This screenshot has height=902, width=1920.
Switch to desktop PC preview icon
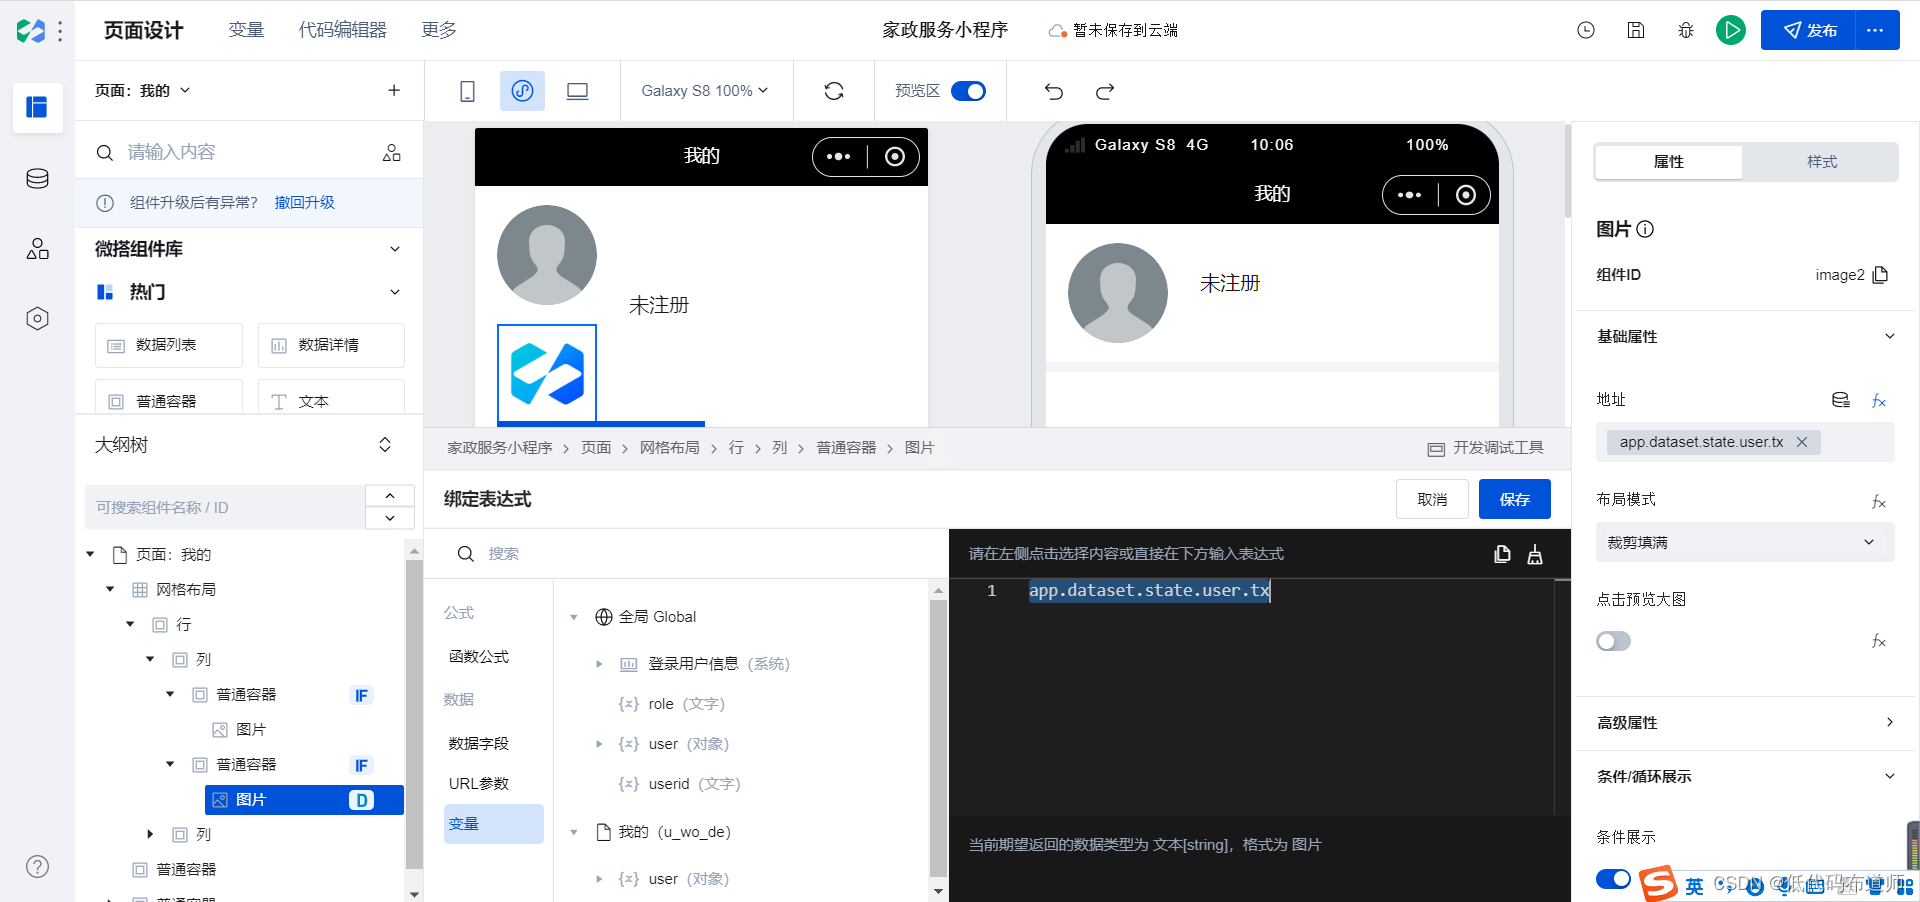(577, 91)
